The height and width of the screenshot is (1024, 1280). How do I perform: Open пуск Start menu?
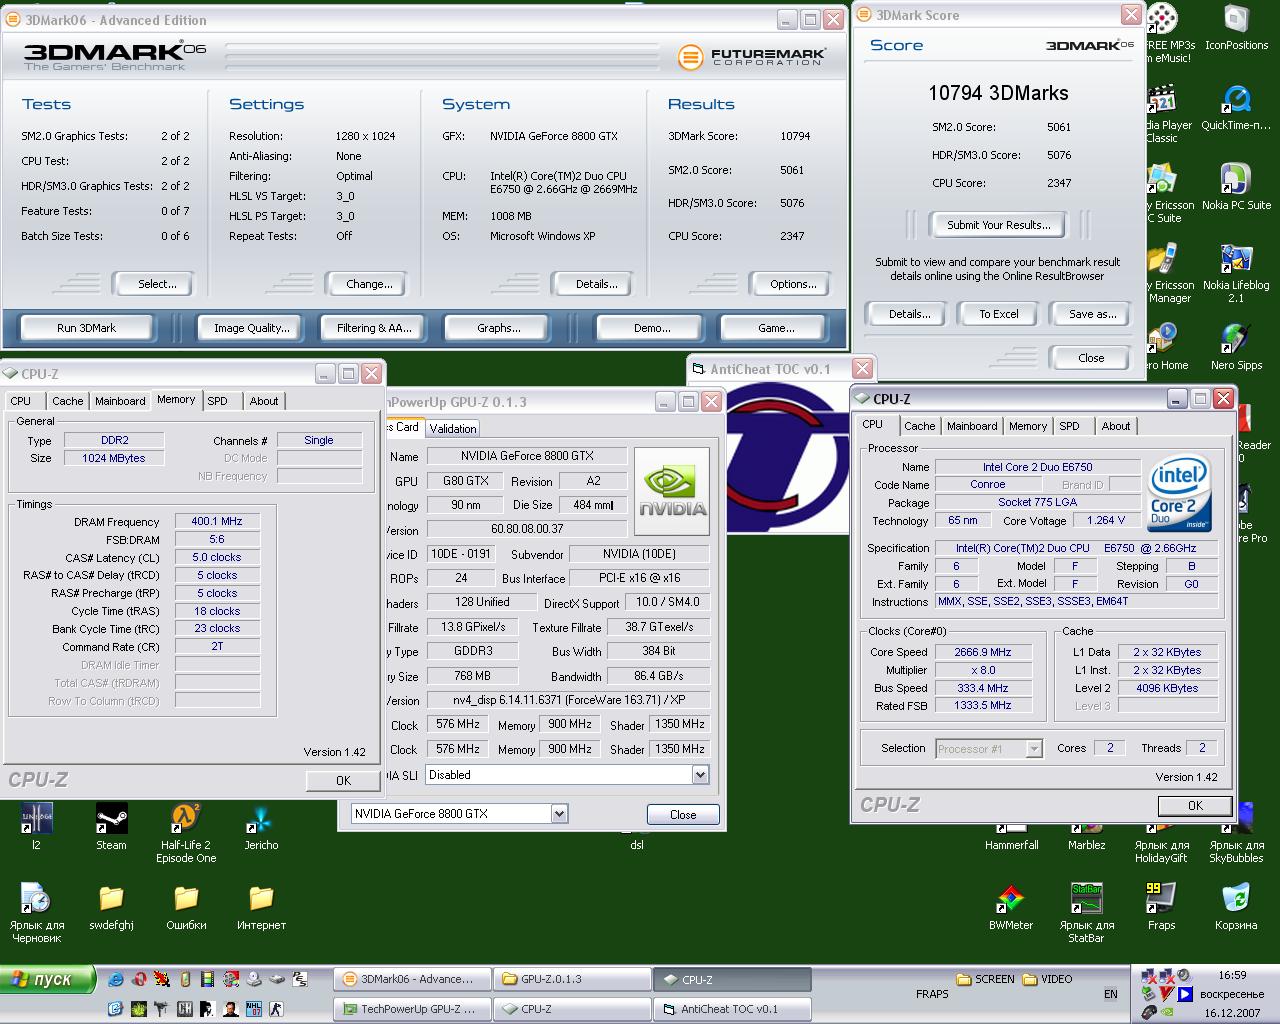[x=48, y=979]
